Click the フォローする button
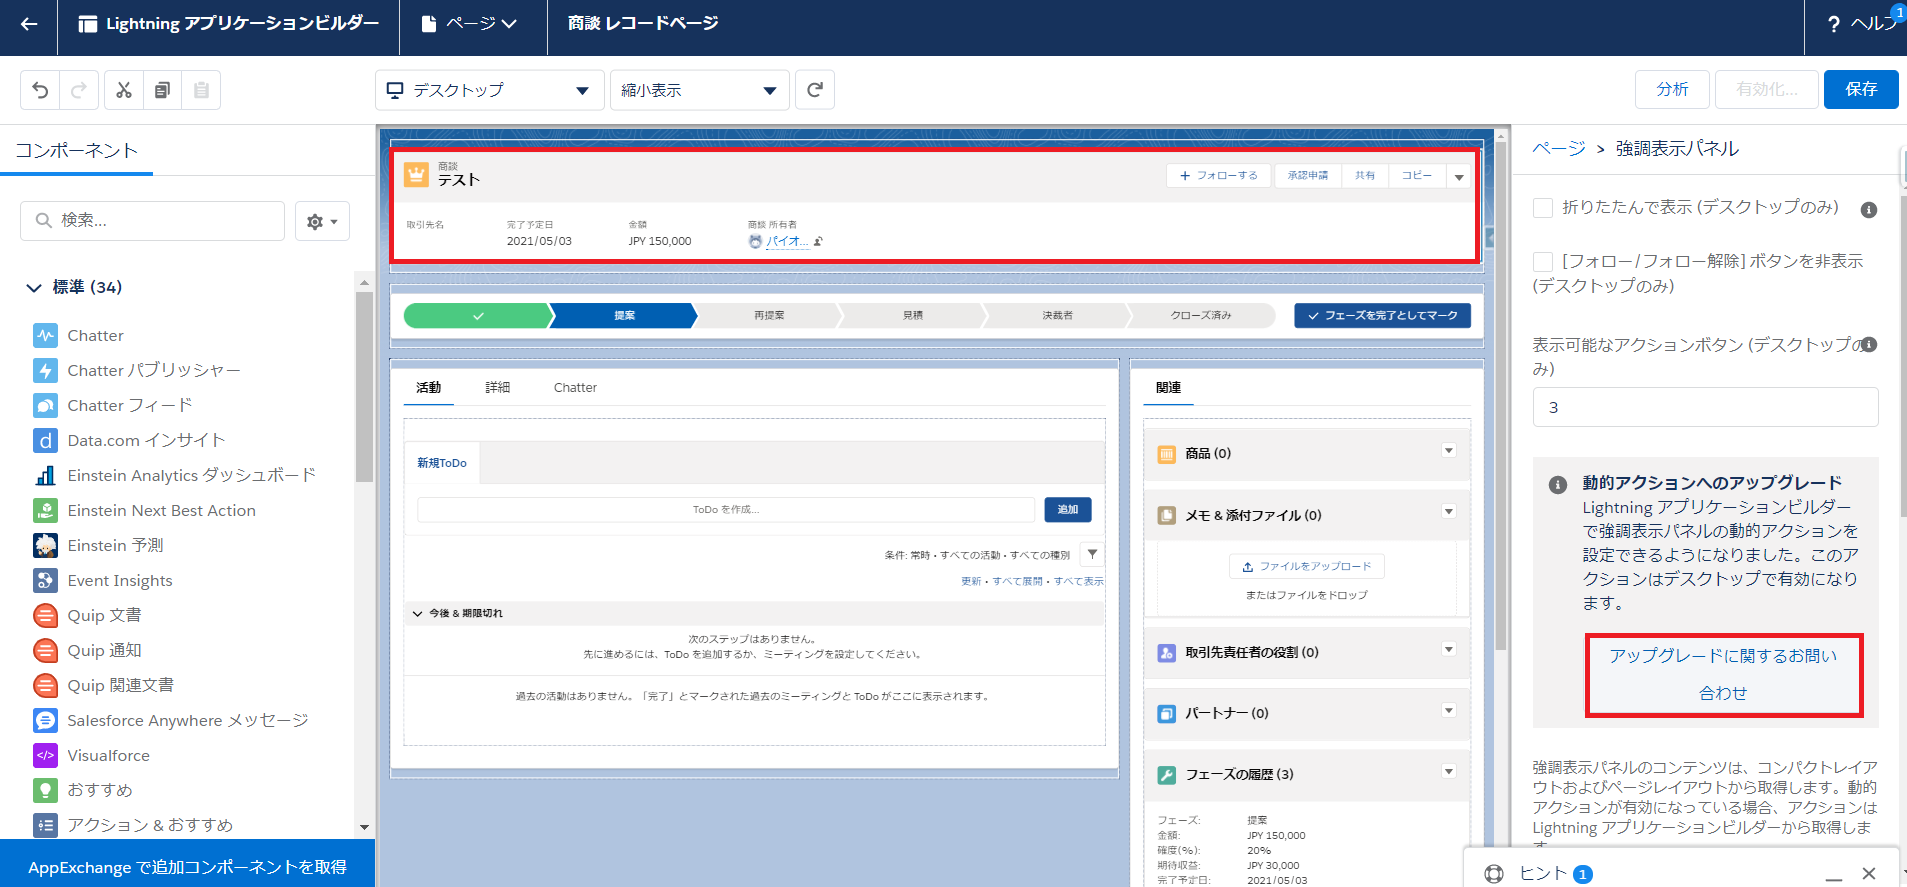The height and width of the screenshot is (887, 1907). pos(1218,176)
